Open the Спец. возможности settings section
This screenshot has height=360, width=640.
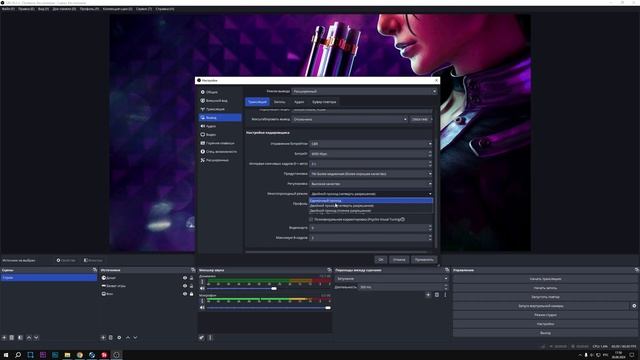click(220, 151)
